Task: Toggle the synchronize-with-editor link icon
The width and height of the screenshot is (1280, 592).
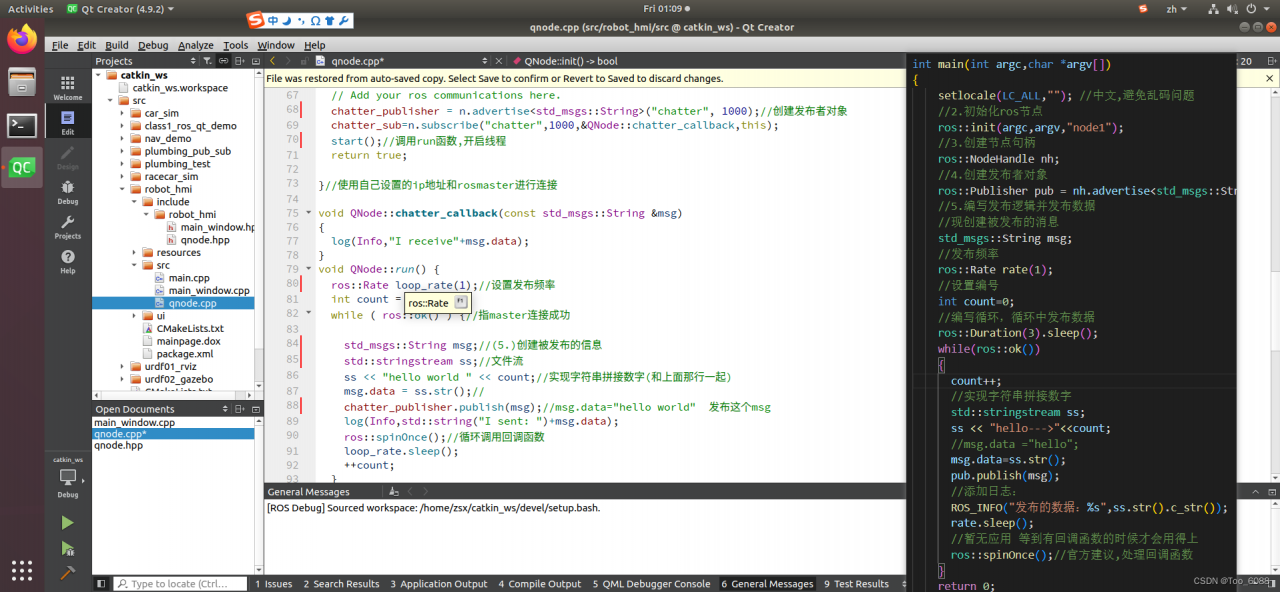Action: click(x=224, y=61)
